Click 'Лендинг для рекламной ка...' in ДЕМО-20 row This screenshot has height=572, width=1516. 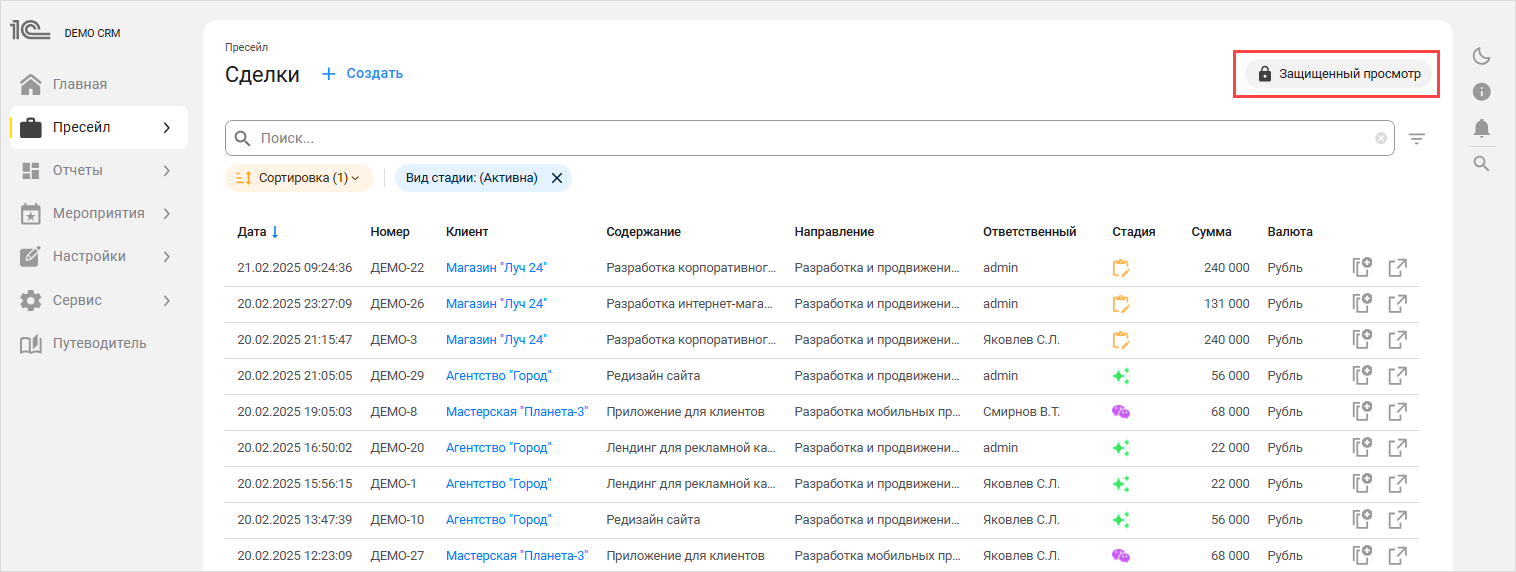coord(691,448)
